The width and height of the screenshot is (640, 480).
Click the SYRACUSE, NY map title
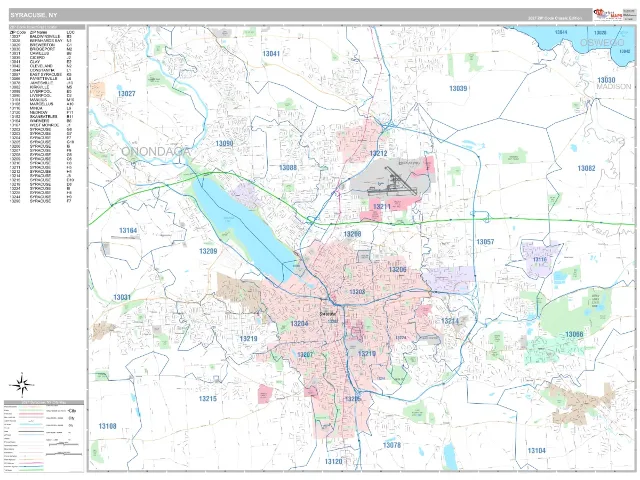(34, 15)
